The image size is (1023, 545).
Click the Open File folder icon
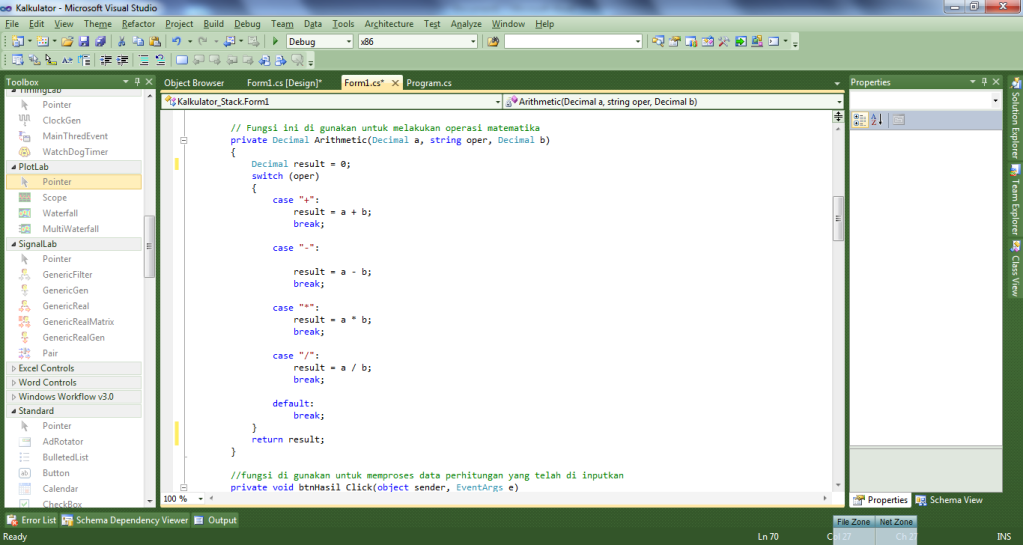(67, 41)
